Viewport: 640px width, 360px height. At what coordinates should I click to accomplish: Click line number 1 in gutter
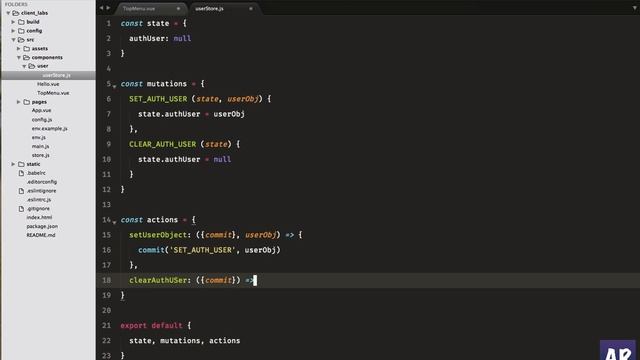(x=109, y=23)
